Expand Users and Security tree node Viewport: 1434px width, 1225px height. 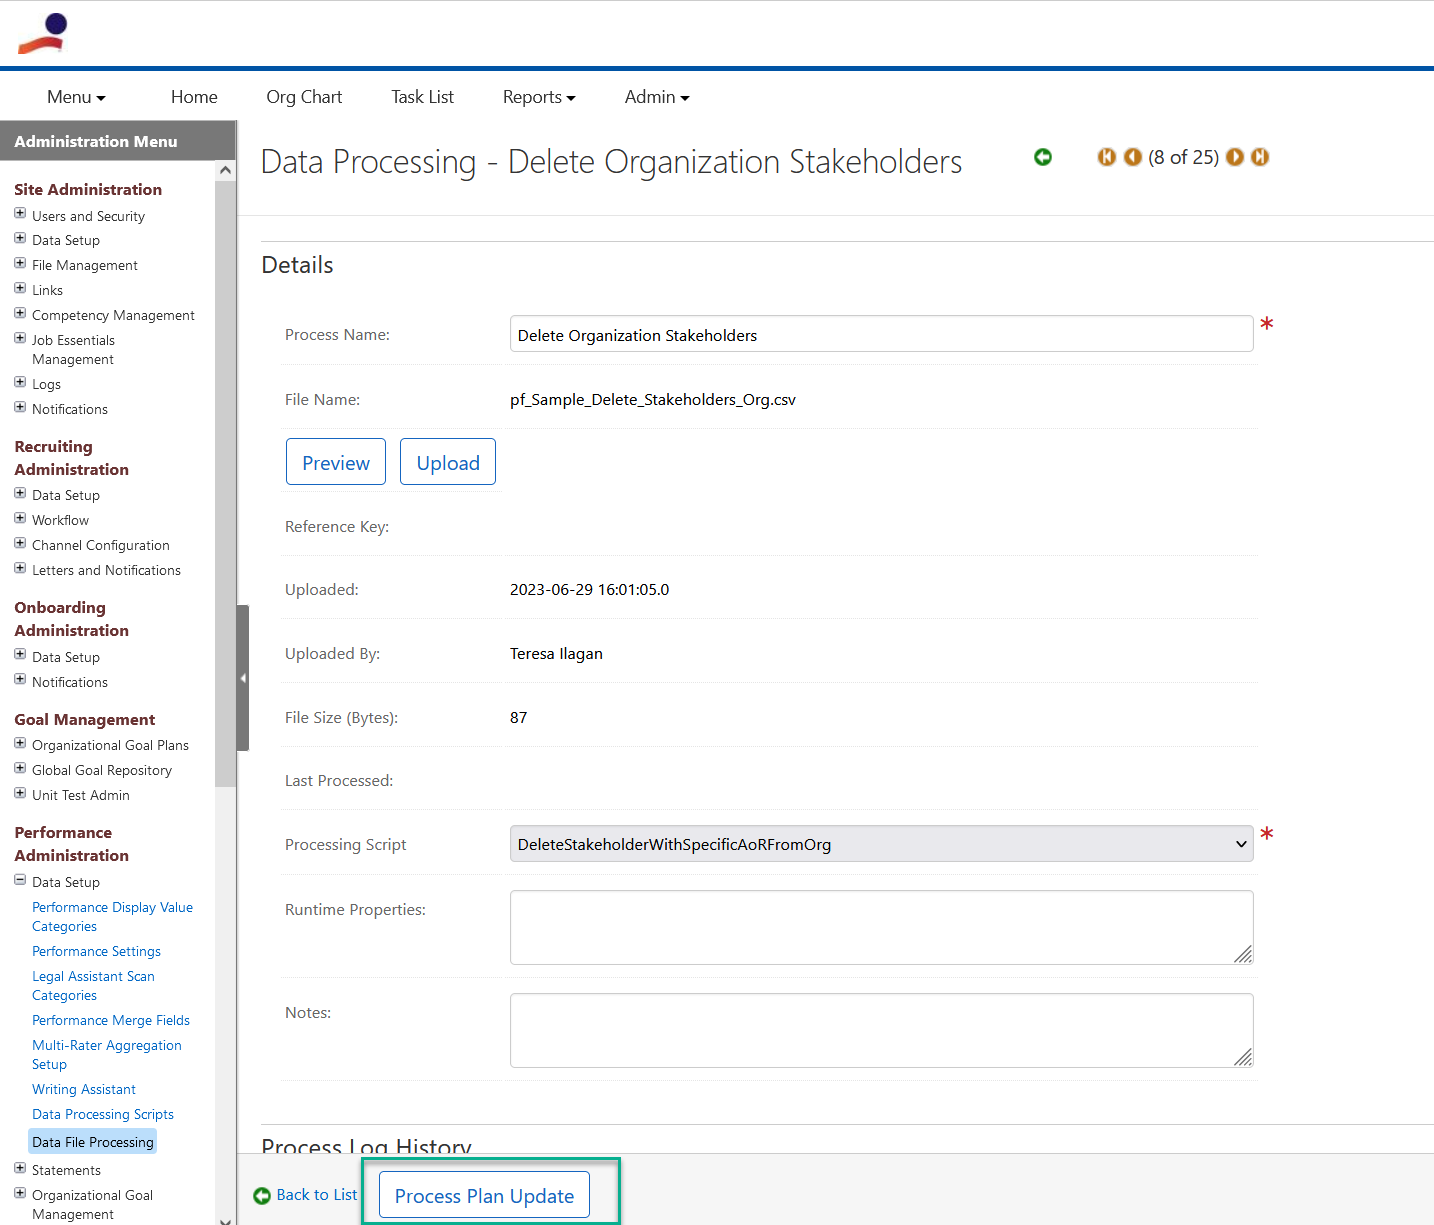[x=20, y=213]
